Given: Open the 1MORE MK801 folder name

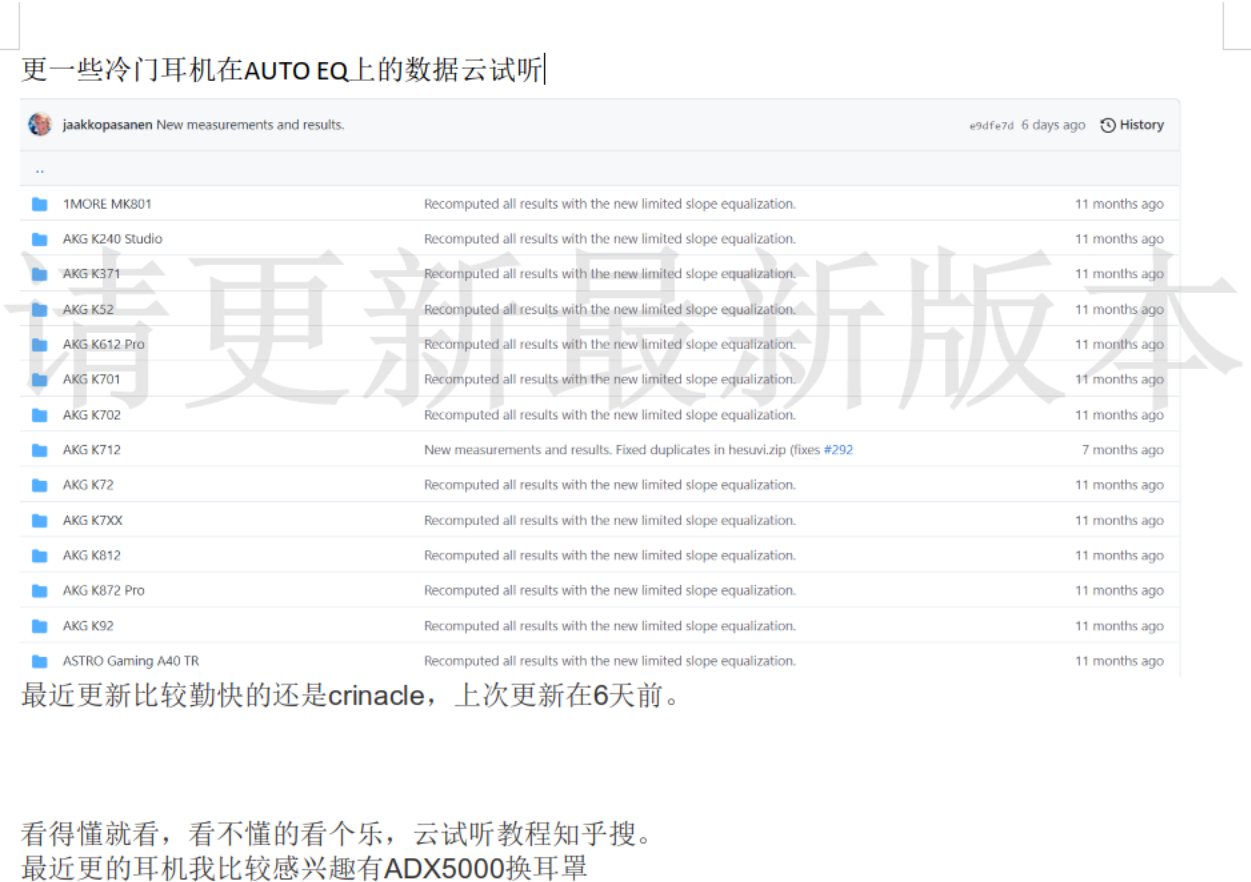Looking at the screenshot, I should point(107,204).
